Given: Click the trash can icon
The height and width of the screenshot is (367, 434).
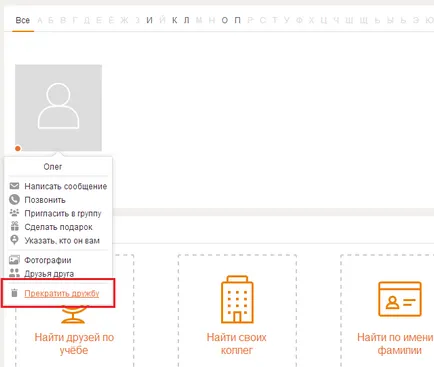Looking at the screenshot, I should pyautogui.click(x=14, y=293).
